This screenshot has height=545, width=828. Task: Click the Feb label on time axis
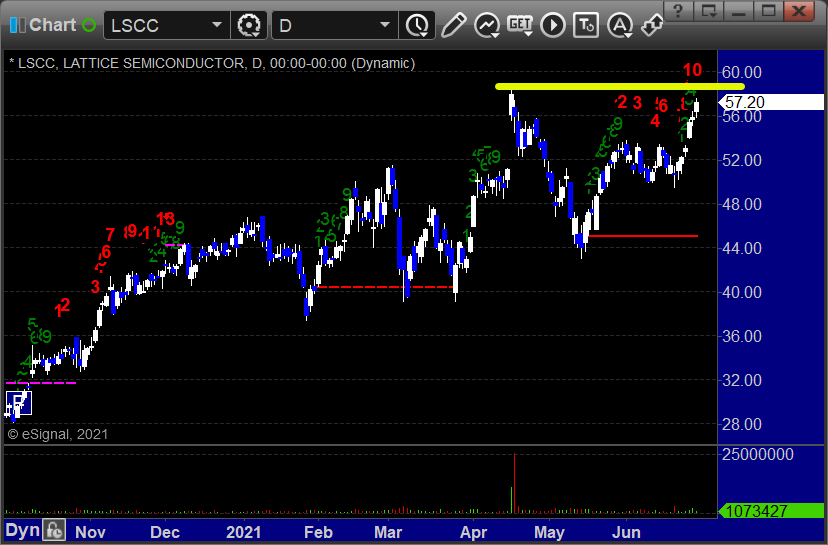318,532
